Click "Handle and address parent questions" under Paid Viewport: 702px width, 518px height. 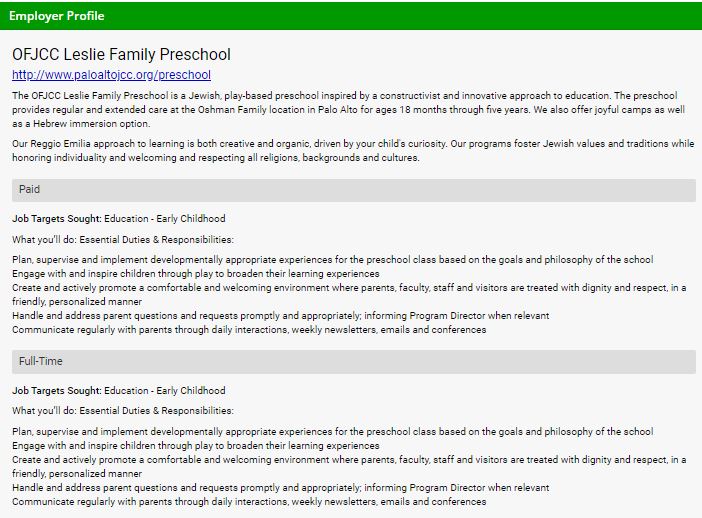(x=280, y=316)
